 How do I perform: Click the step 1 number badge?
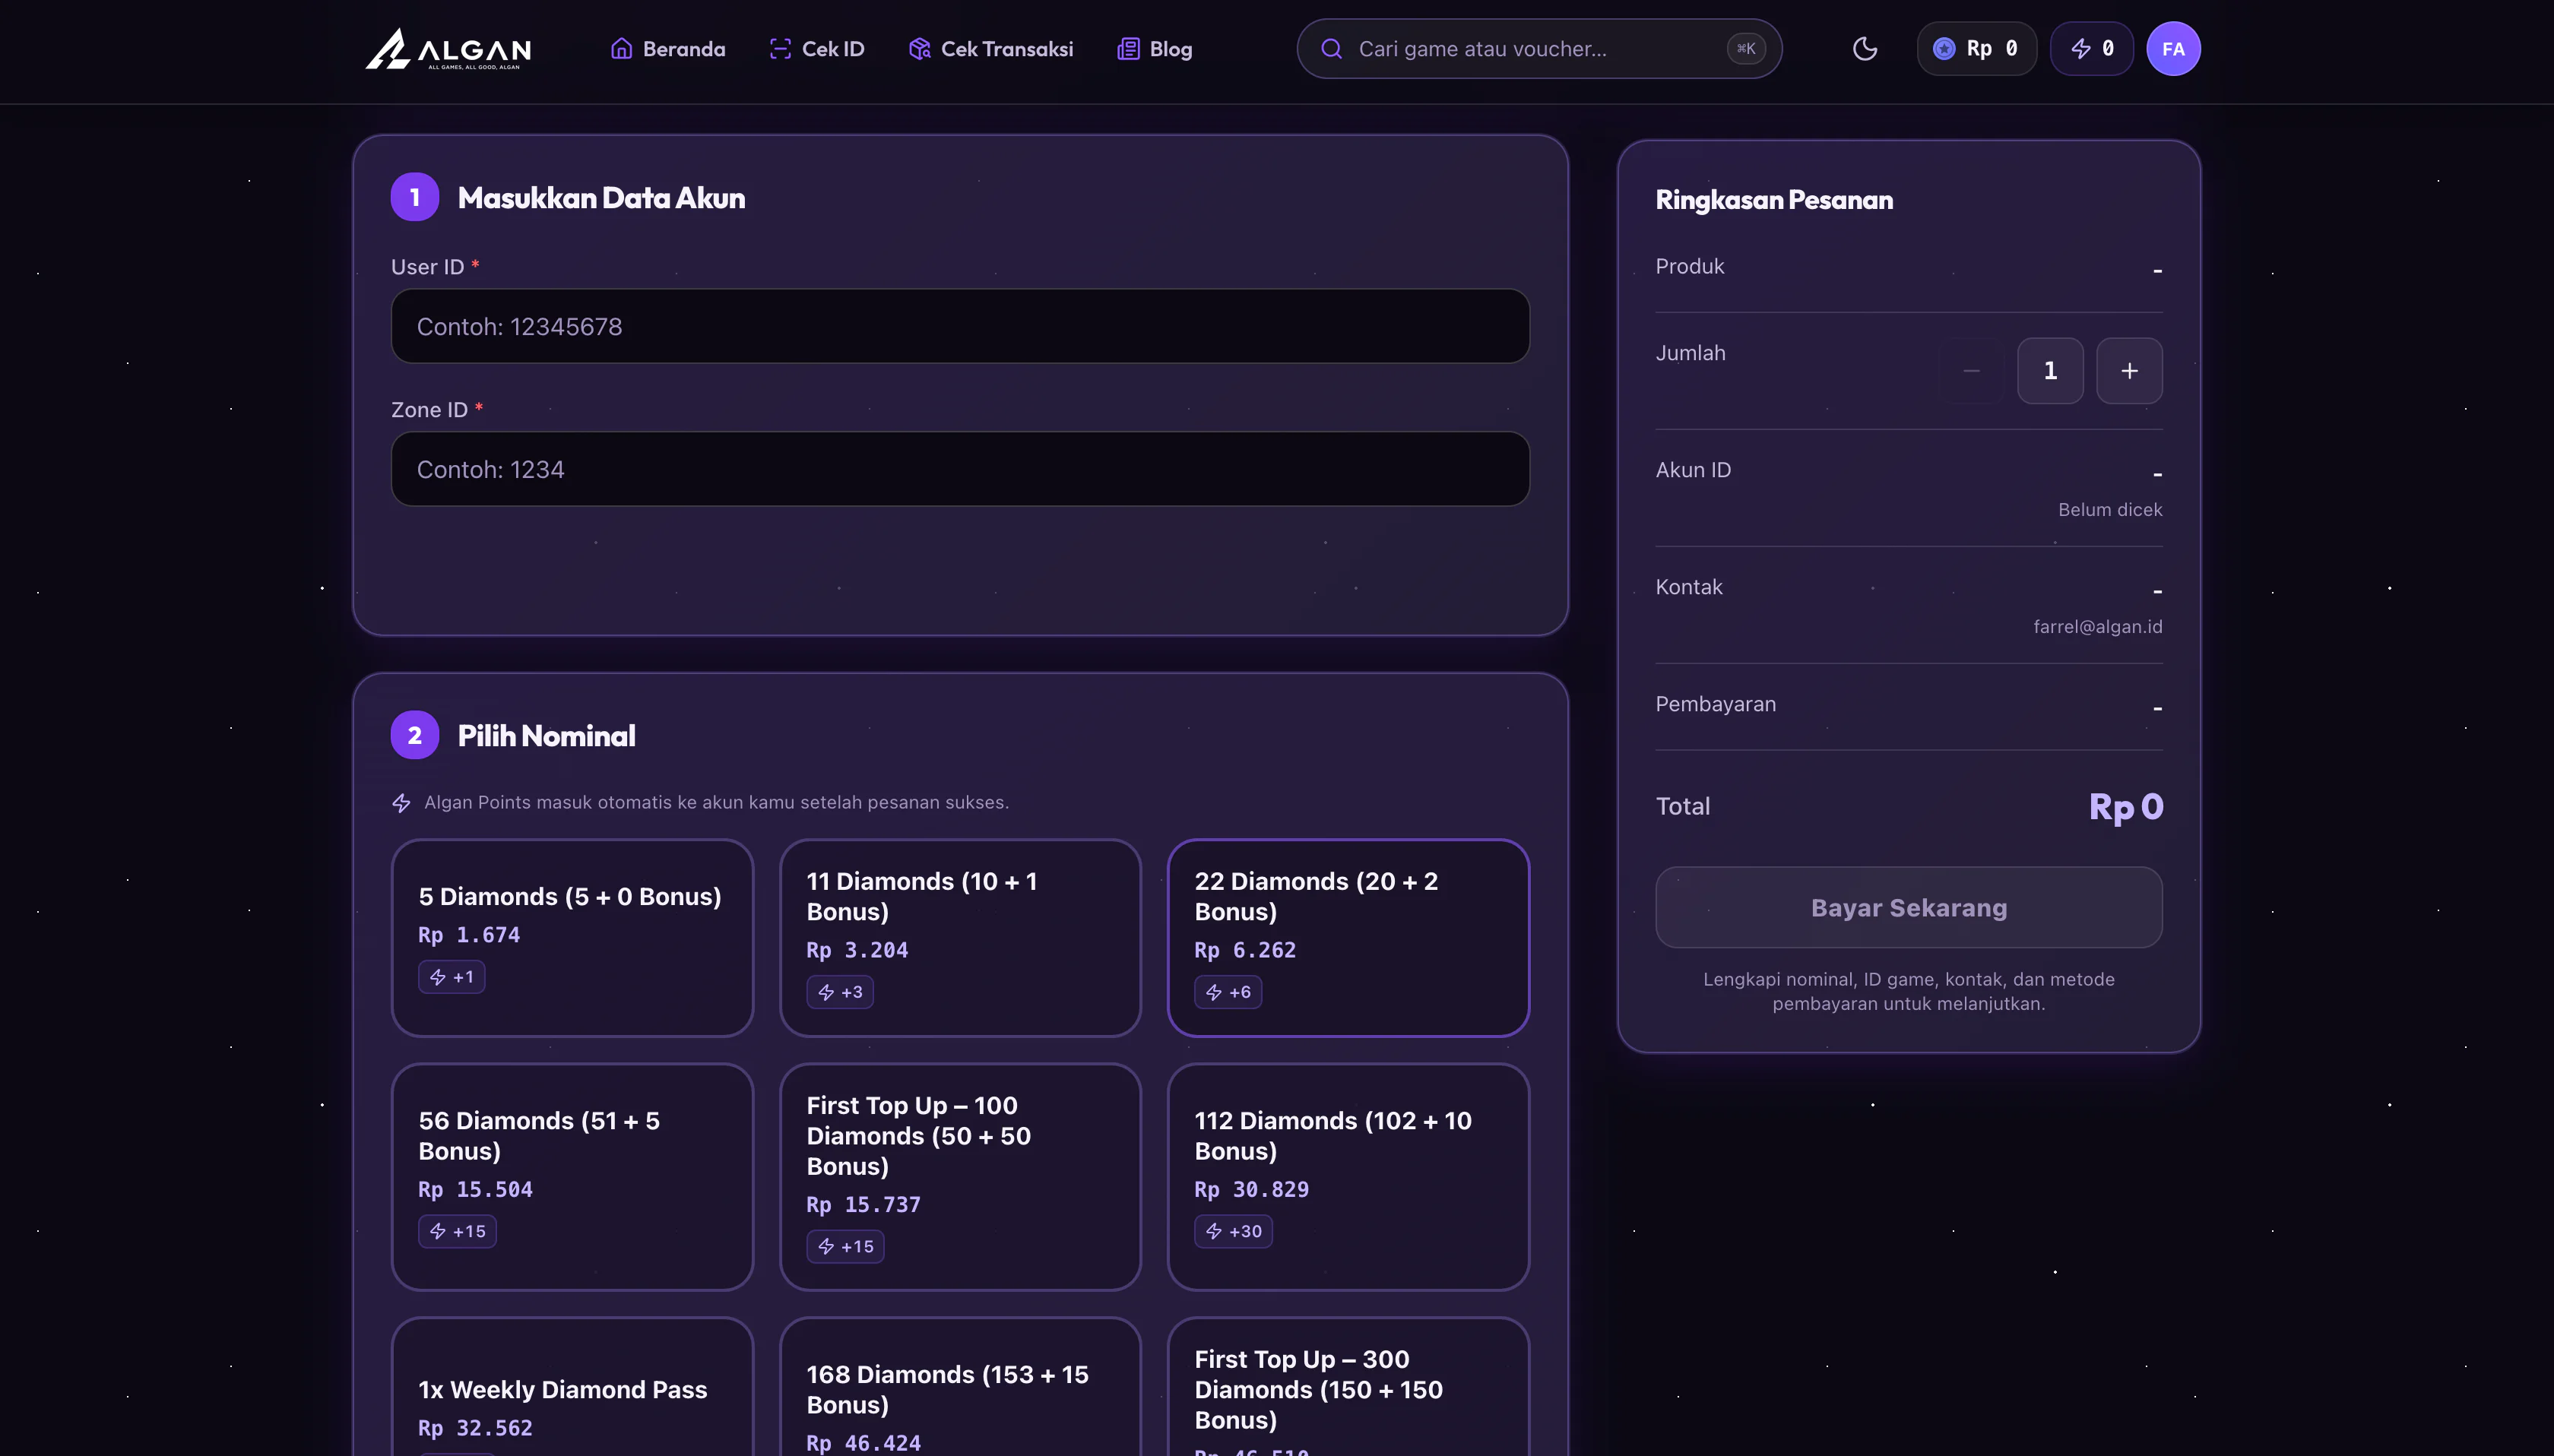tap(415, 197)
